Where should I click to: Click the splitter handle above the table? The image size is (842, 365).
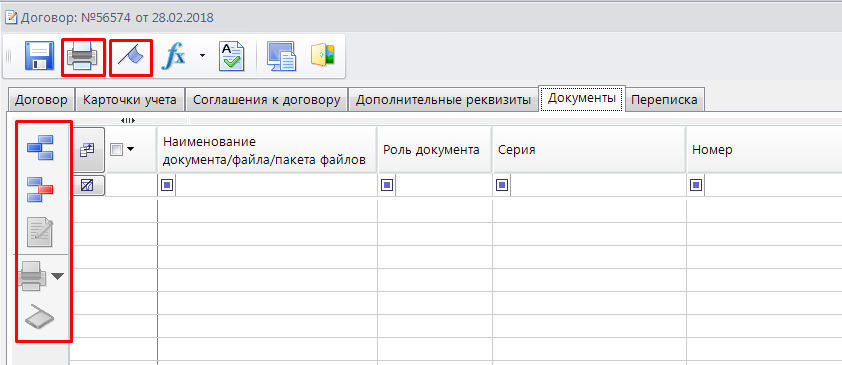tap(128, 120)
